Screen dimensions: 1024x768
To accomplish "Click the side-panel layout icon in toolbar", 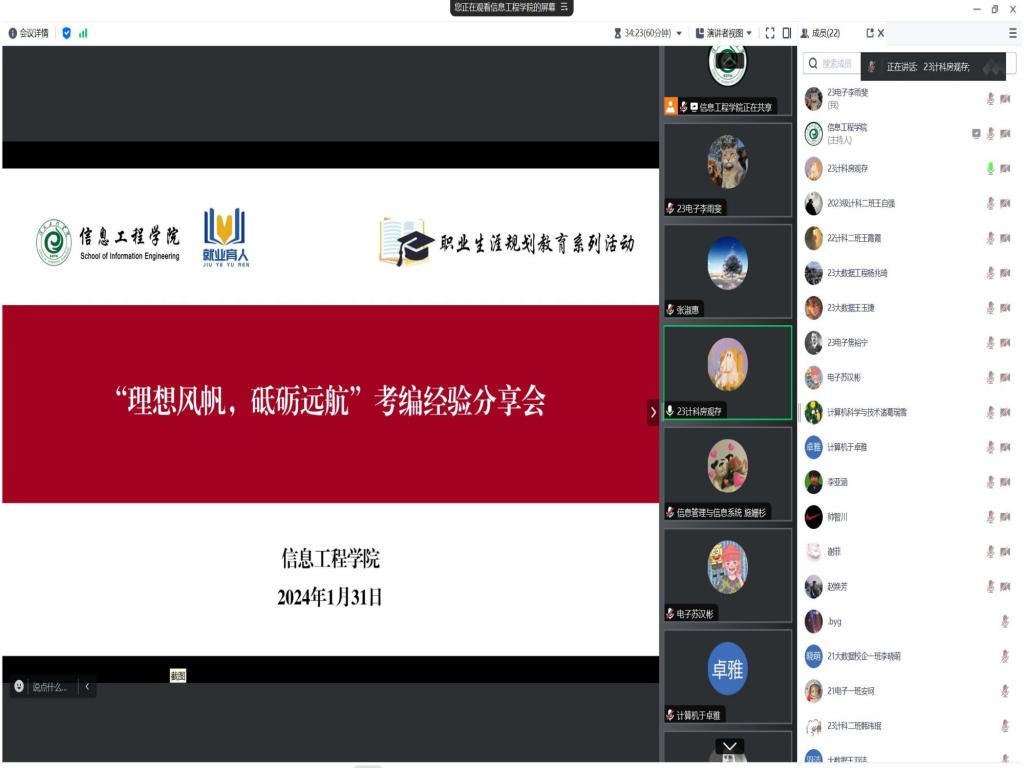I will pos(787,33).
